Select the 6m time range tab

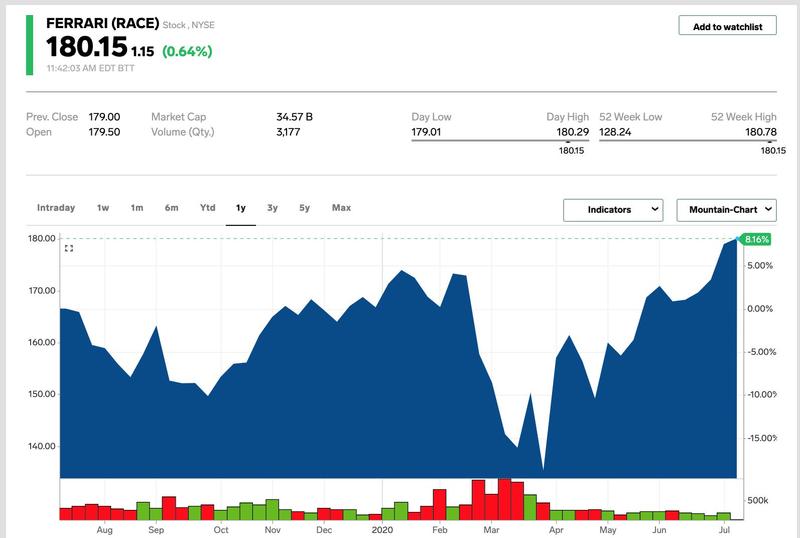coord(171,208)
